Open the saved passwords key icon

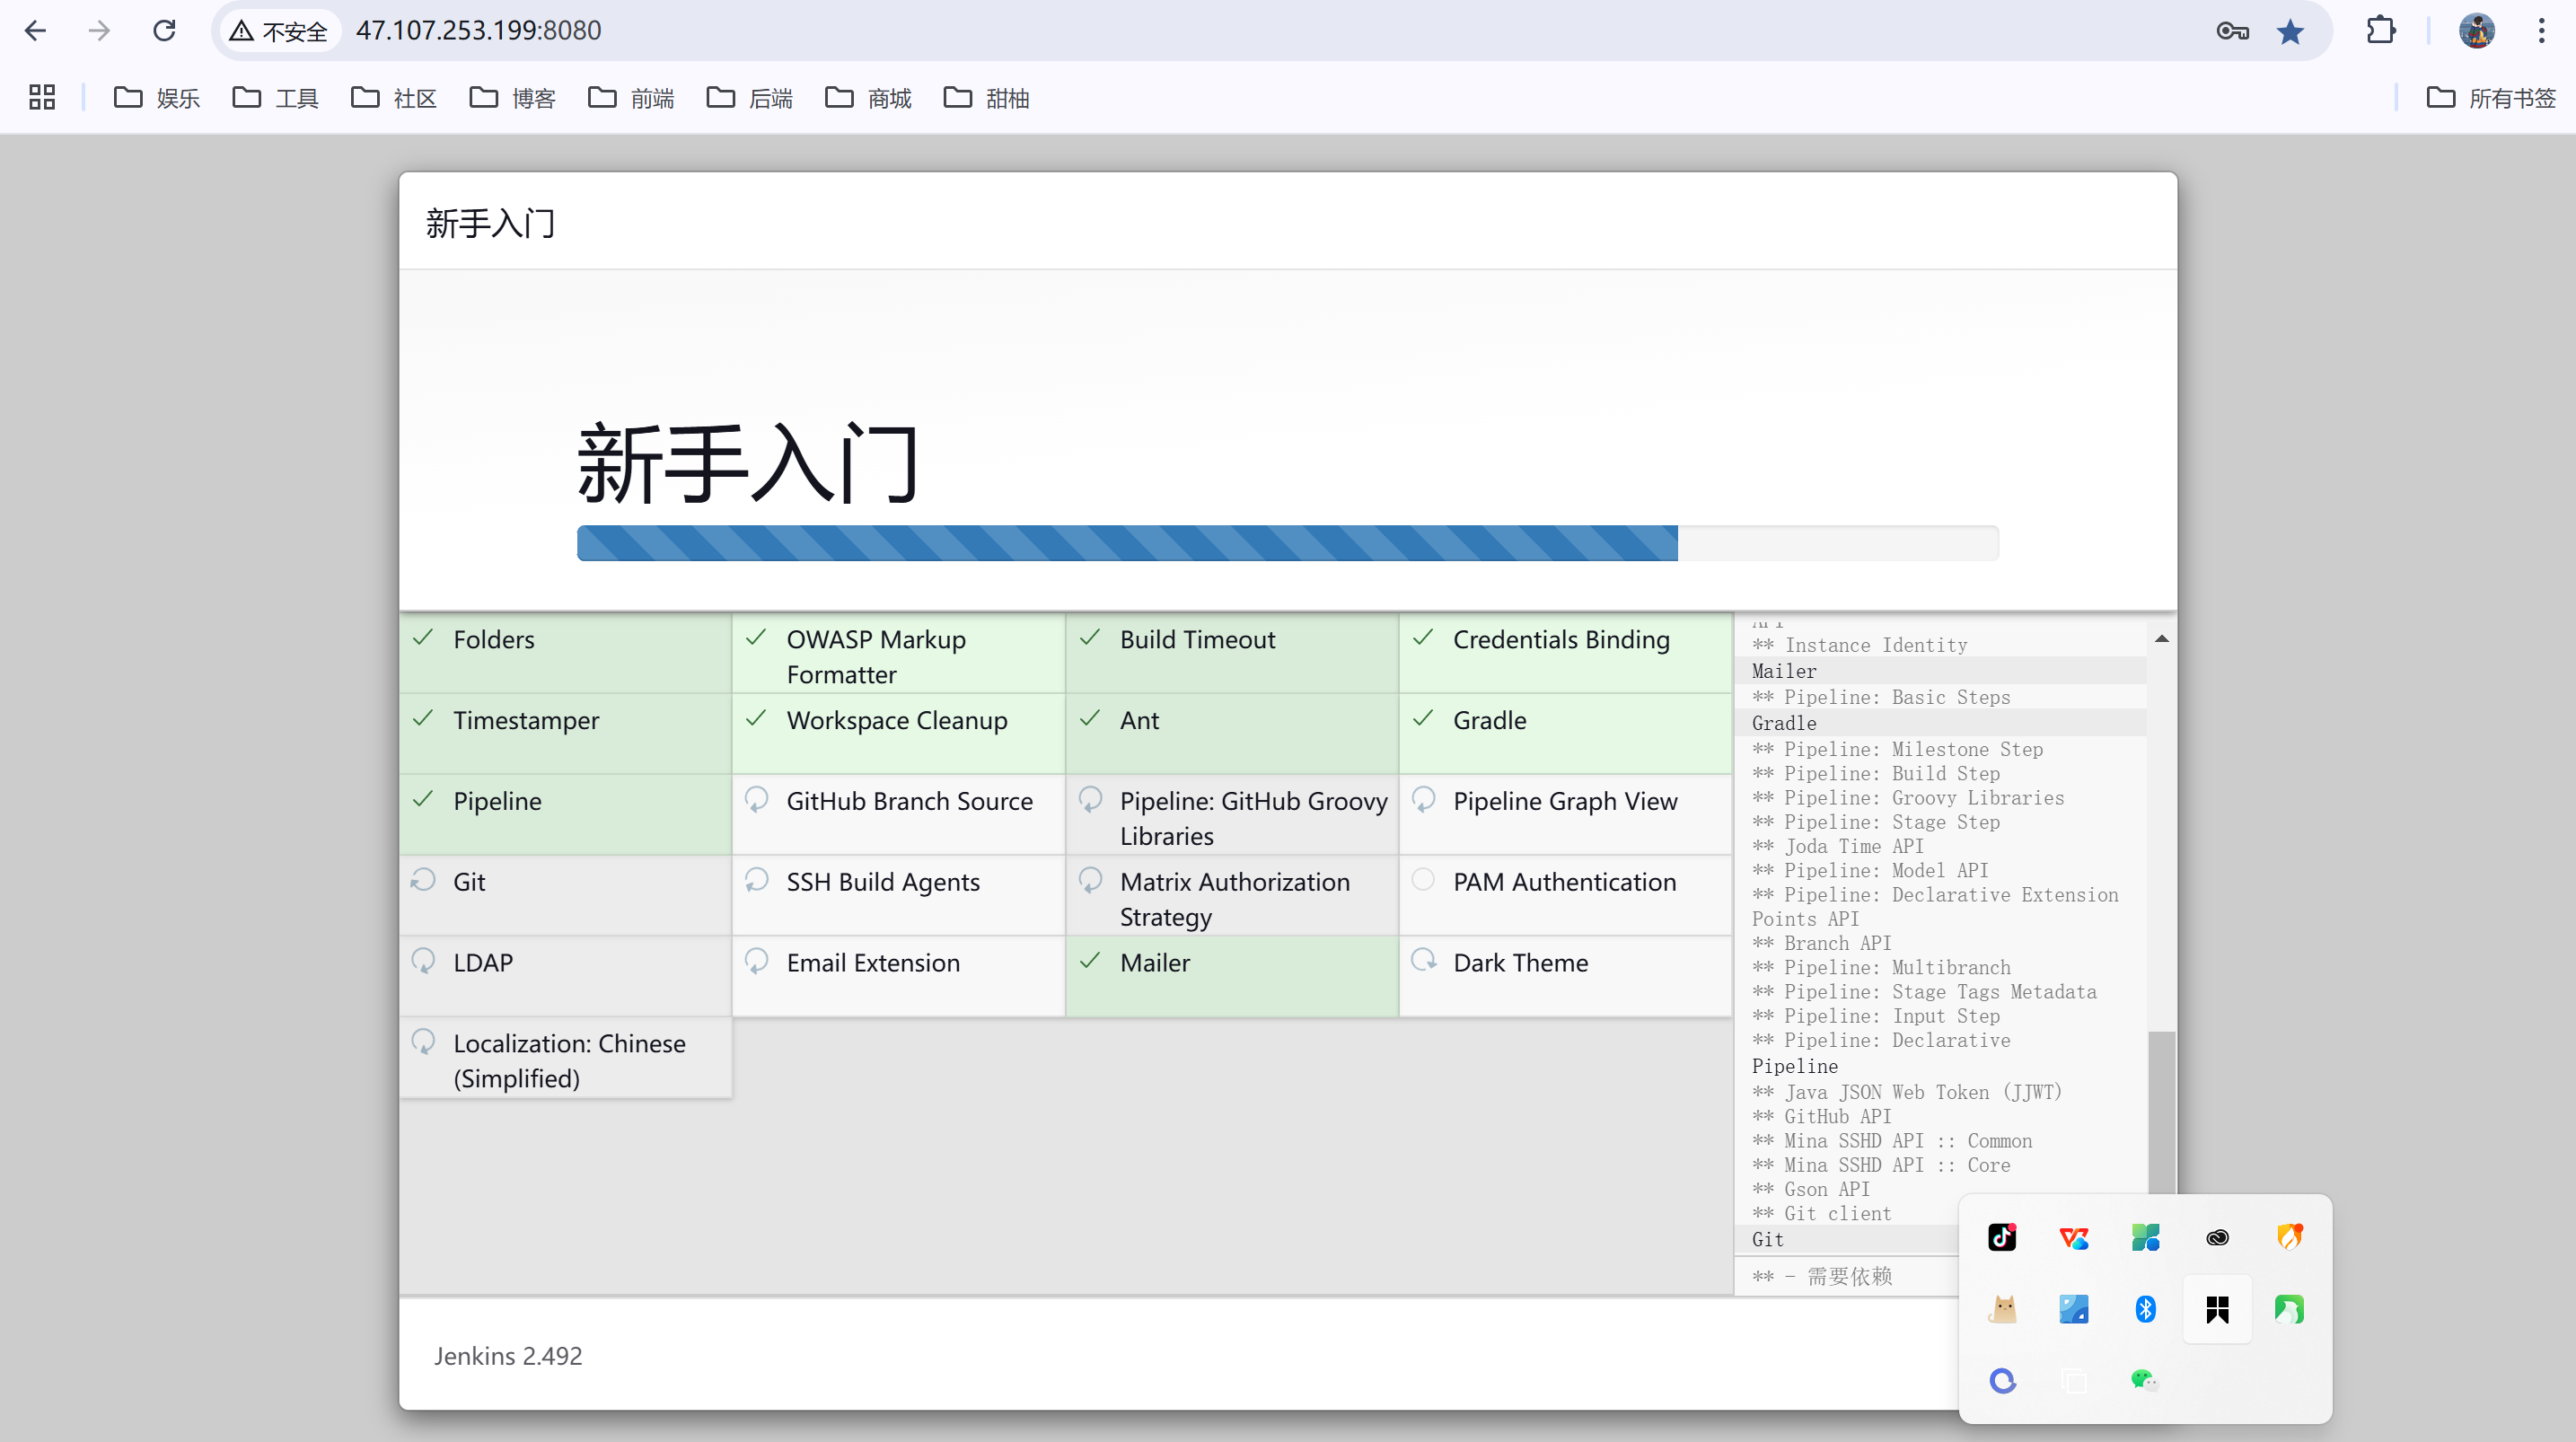click(x=2232, y=31)
